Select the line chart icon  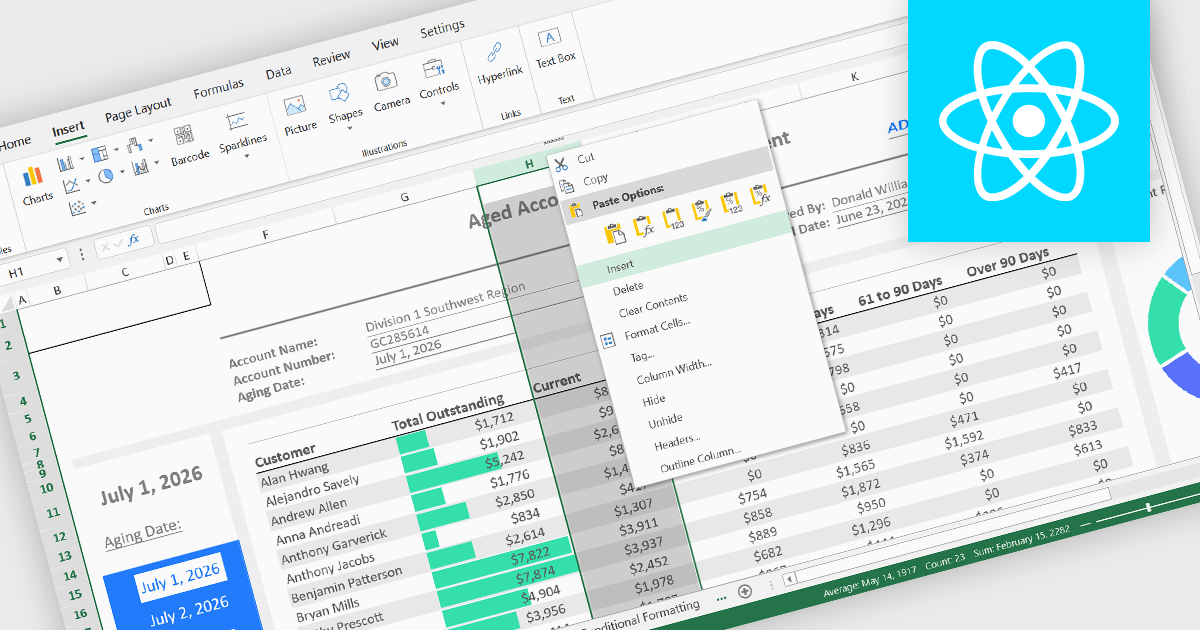click(x=71, y=186)
